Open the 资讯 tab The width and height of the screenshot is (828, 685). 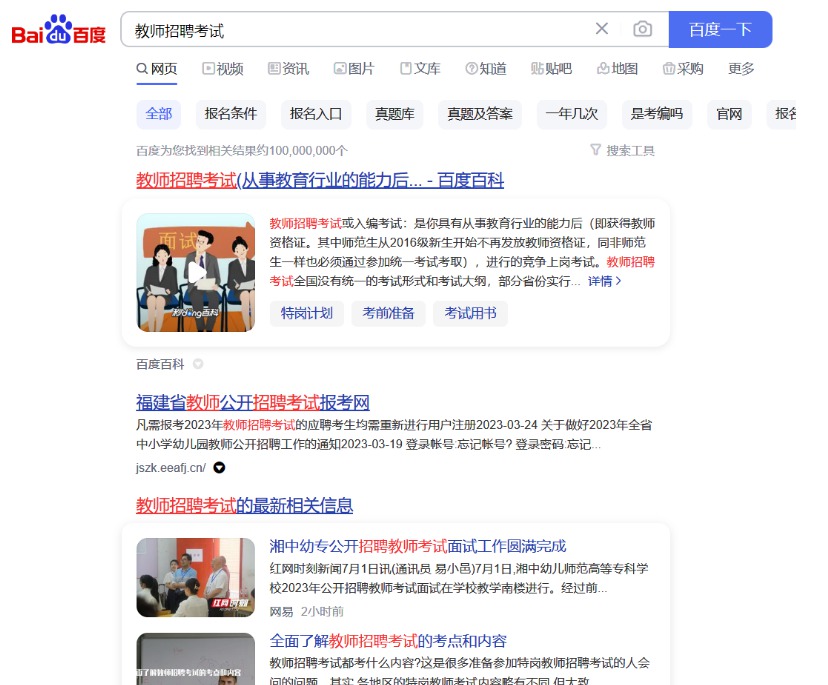pos(288,69)
